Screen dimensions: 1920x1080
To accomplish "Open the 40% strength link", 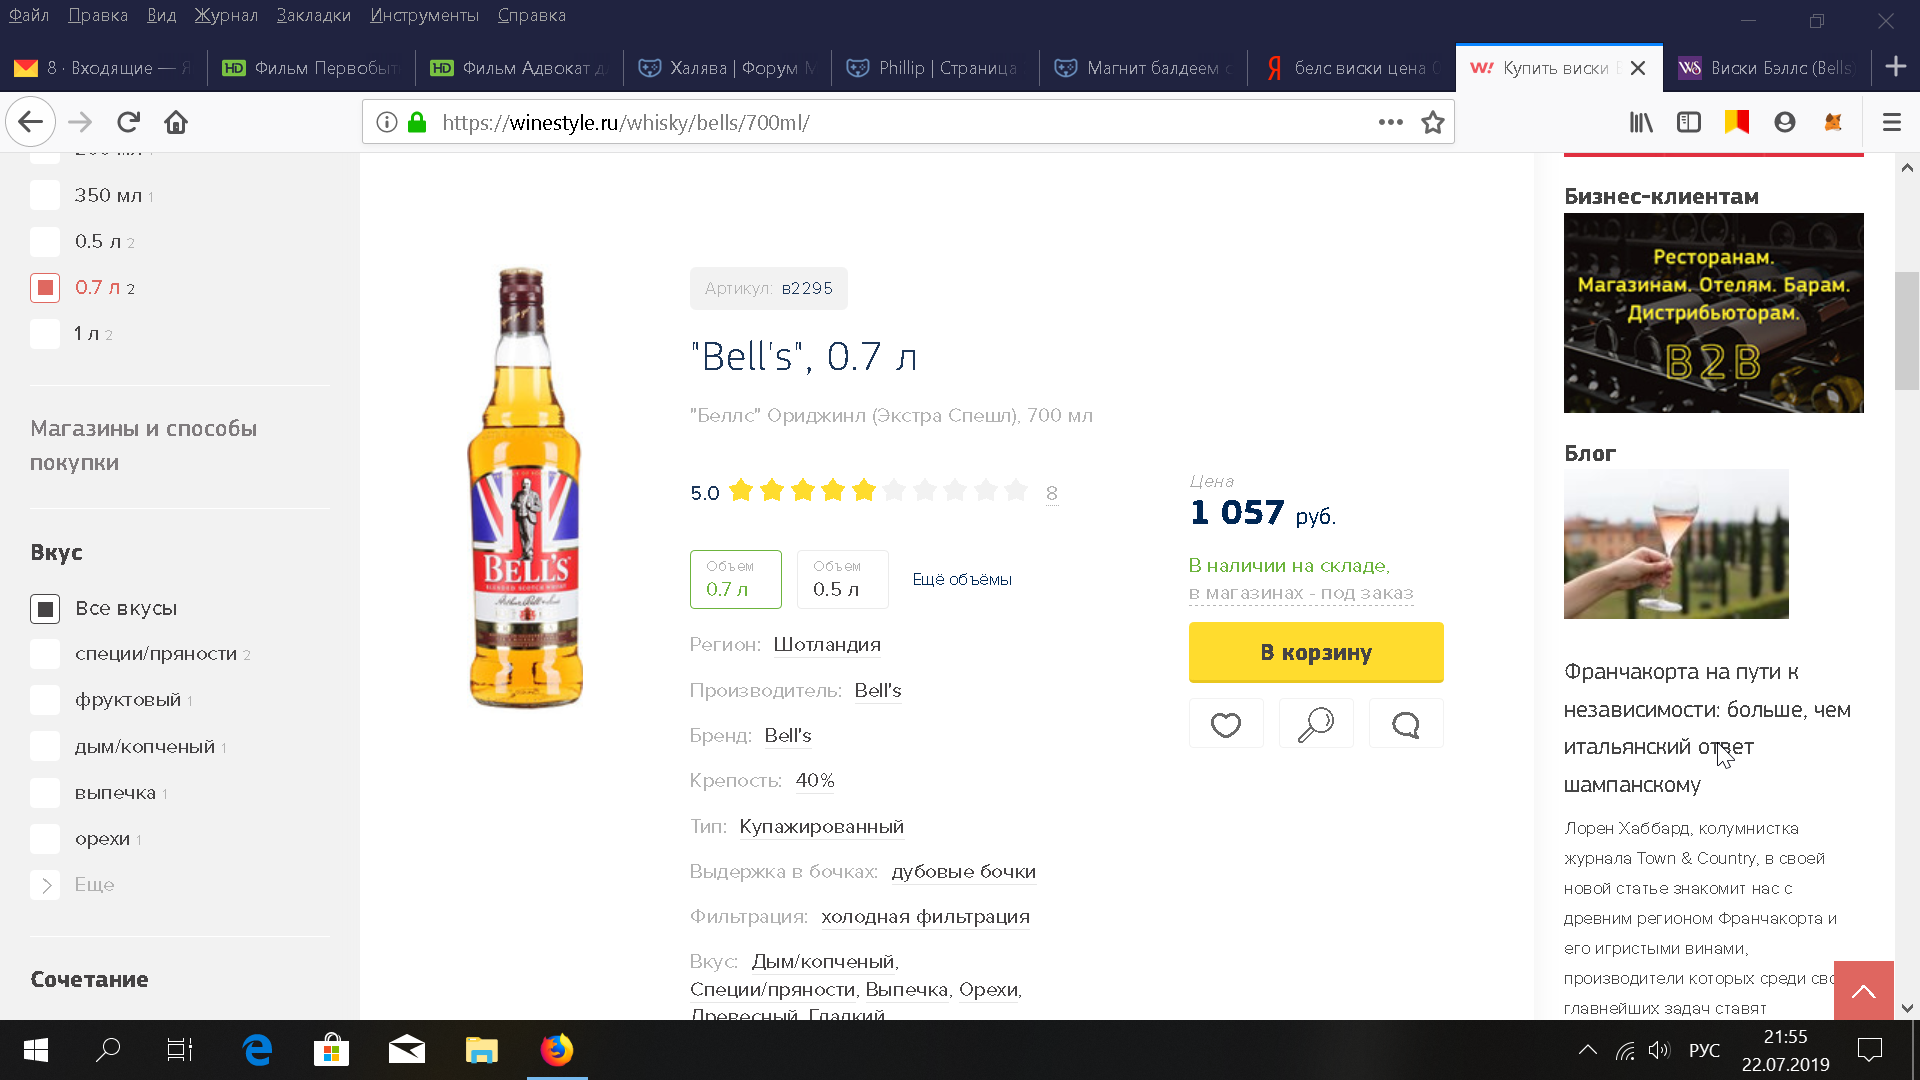I will [815, 781].
